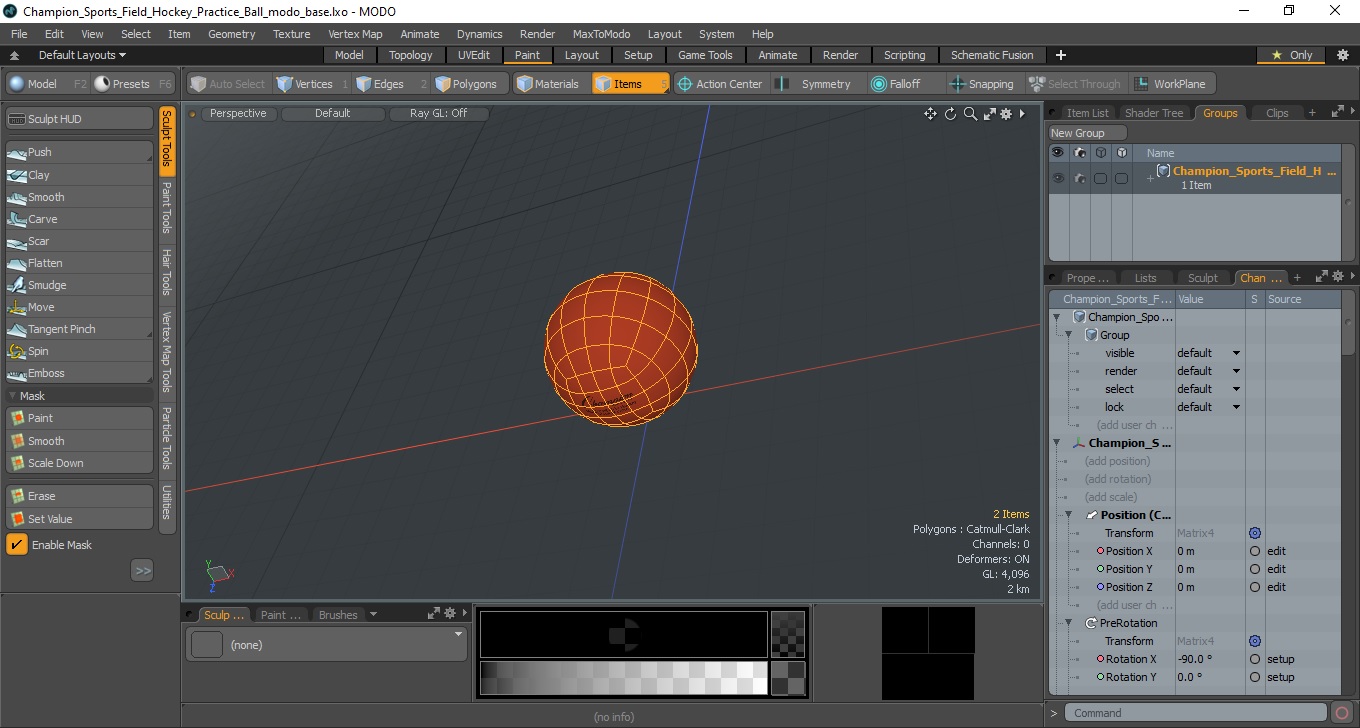Open the lock channel default dropdown
The height and width of the screenshot is (728, 1360).
(x=1209, y=407)
